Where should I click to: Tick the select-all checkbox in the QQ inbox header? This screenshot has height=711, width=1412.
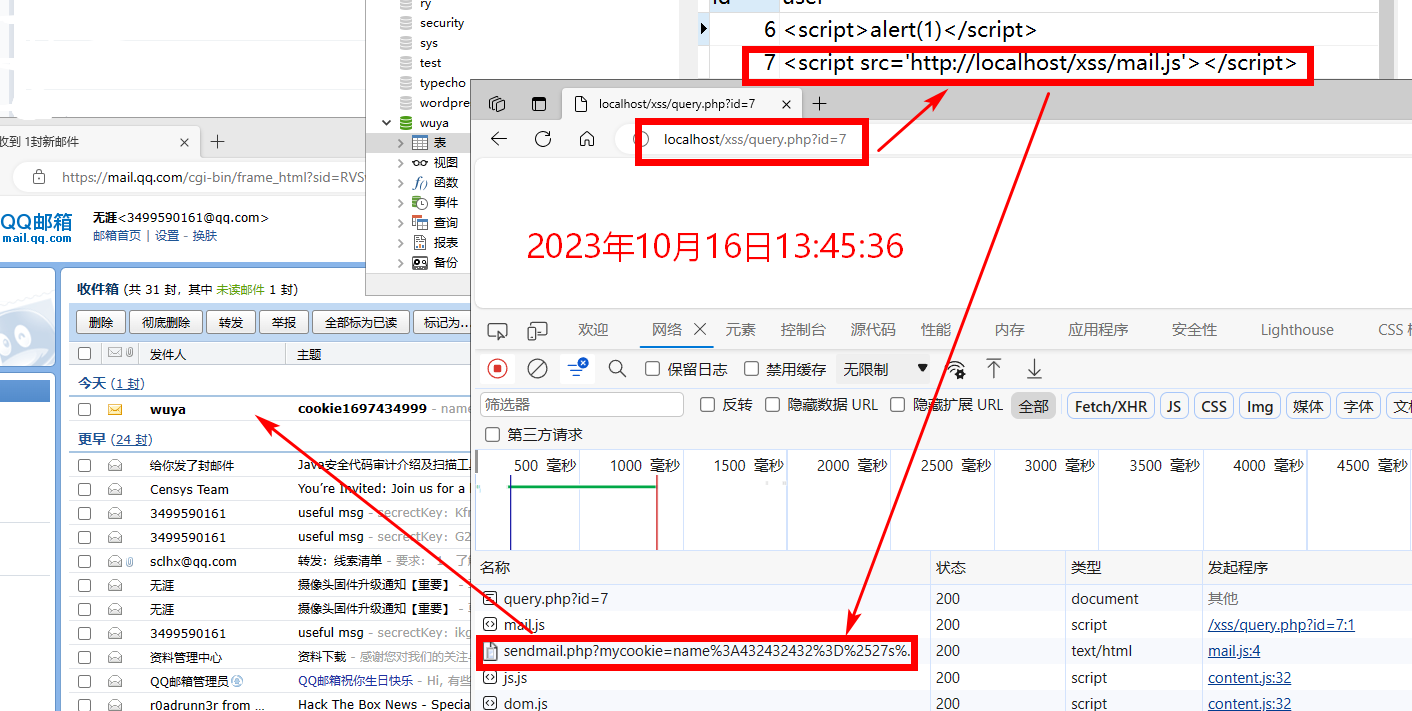click(85, 353)
